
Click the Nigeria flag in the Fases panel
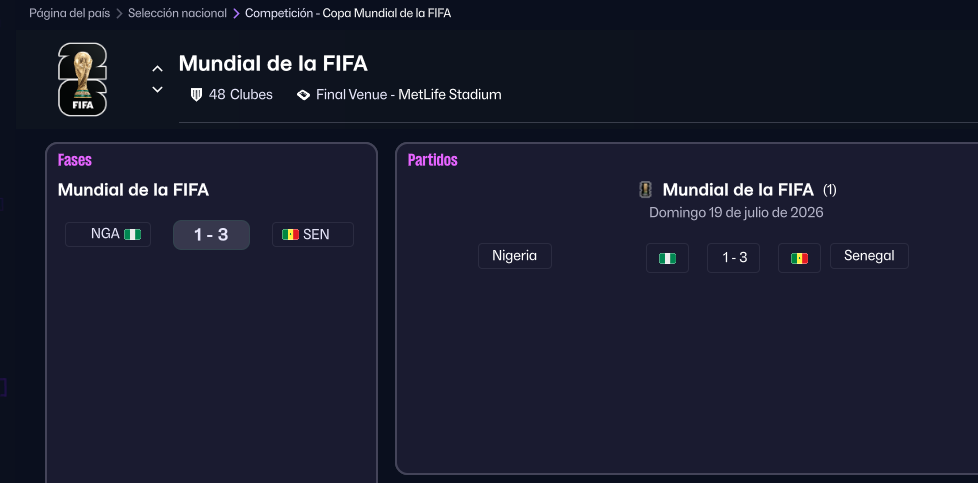(x=132, y=234)
